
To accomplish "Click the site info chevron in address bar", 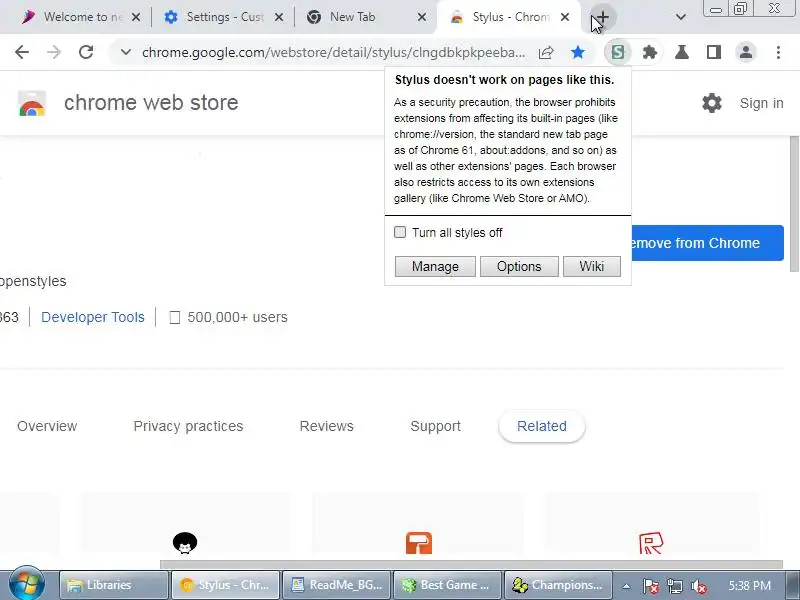I will point(126,52).
